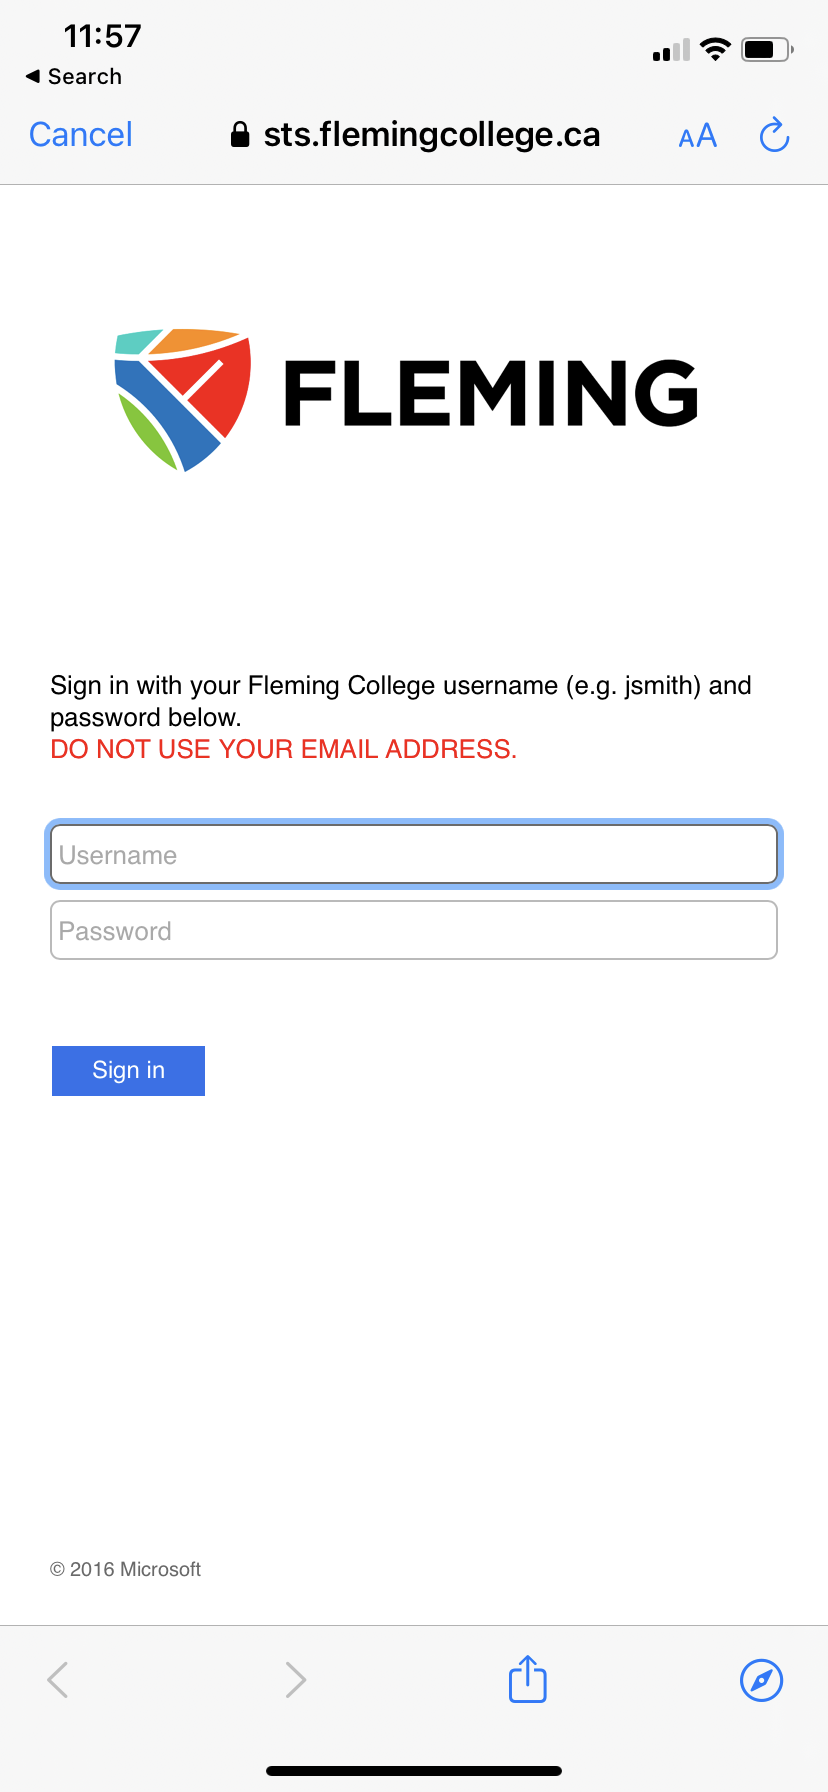Tap the FLEMING wordmark text
The image size is (828, 1792).
coord(491,393)
